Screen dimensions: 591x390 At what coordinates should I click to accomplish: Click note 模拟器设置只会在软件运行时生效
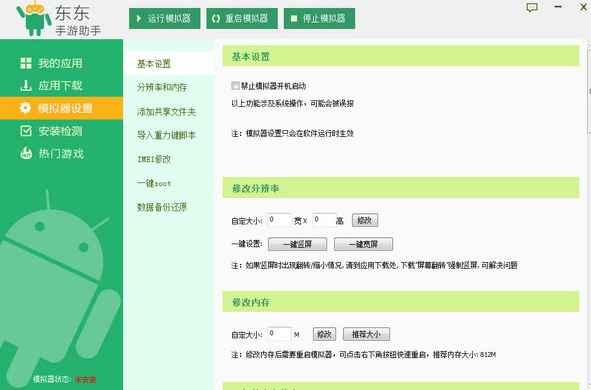click(292, 133)
